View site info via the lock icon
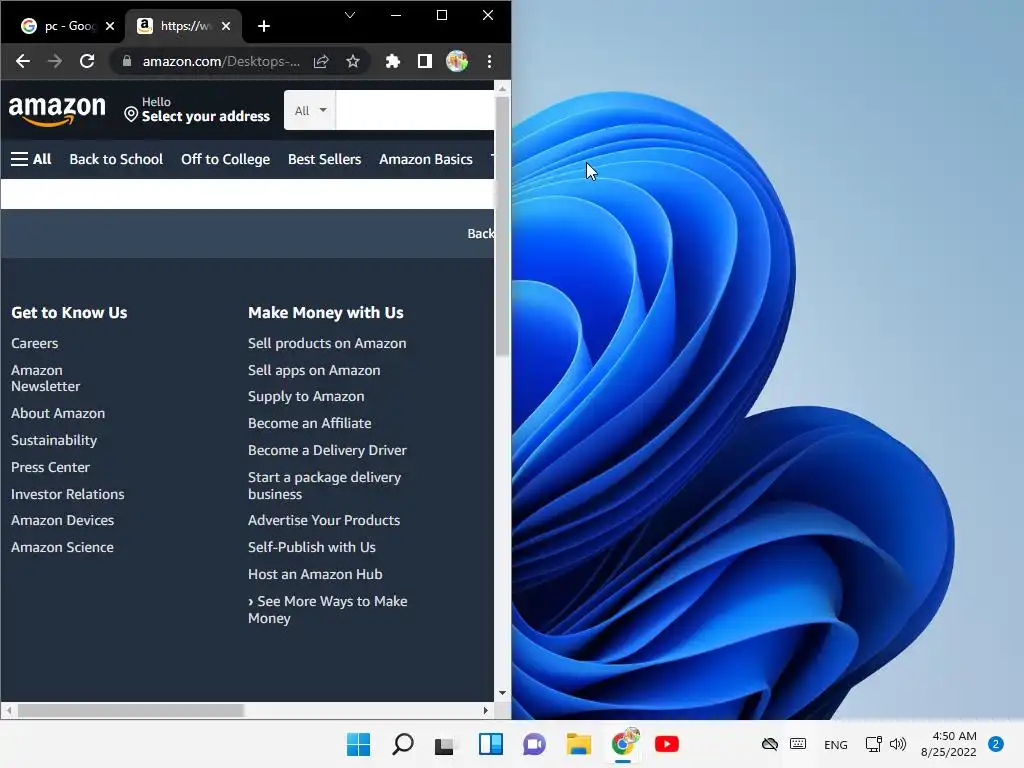 coord(127,61)
